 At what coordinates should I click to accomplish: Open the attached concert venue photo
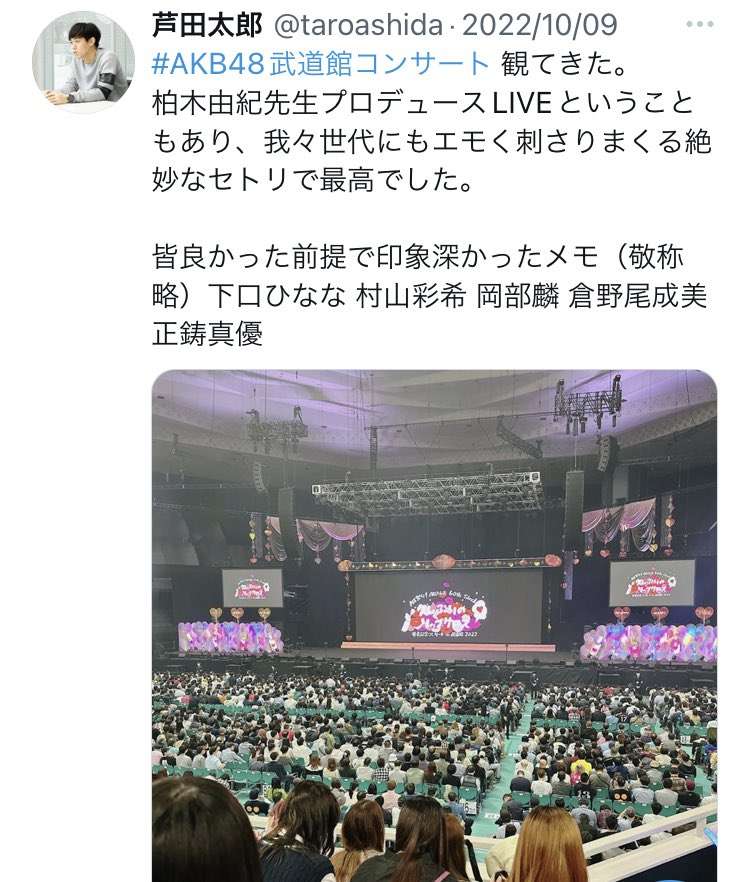pos(434,626)
